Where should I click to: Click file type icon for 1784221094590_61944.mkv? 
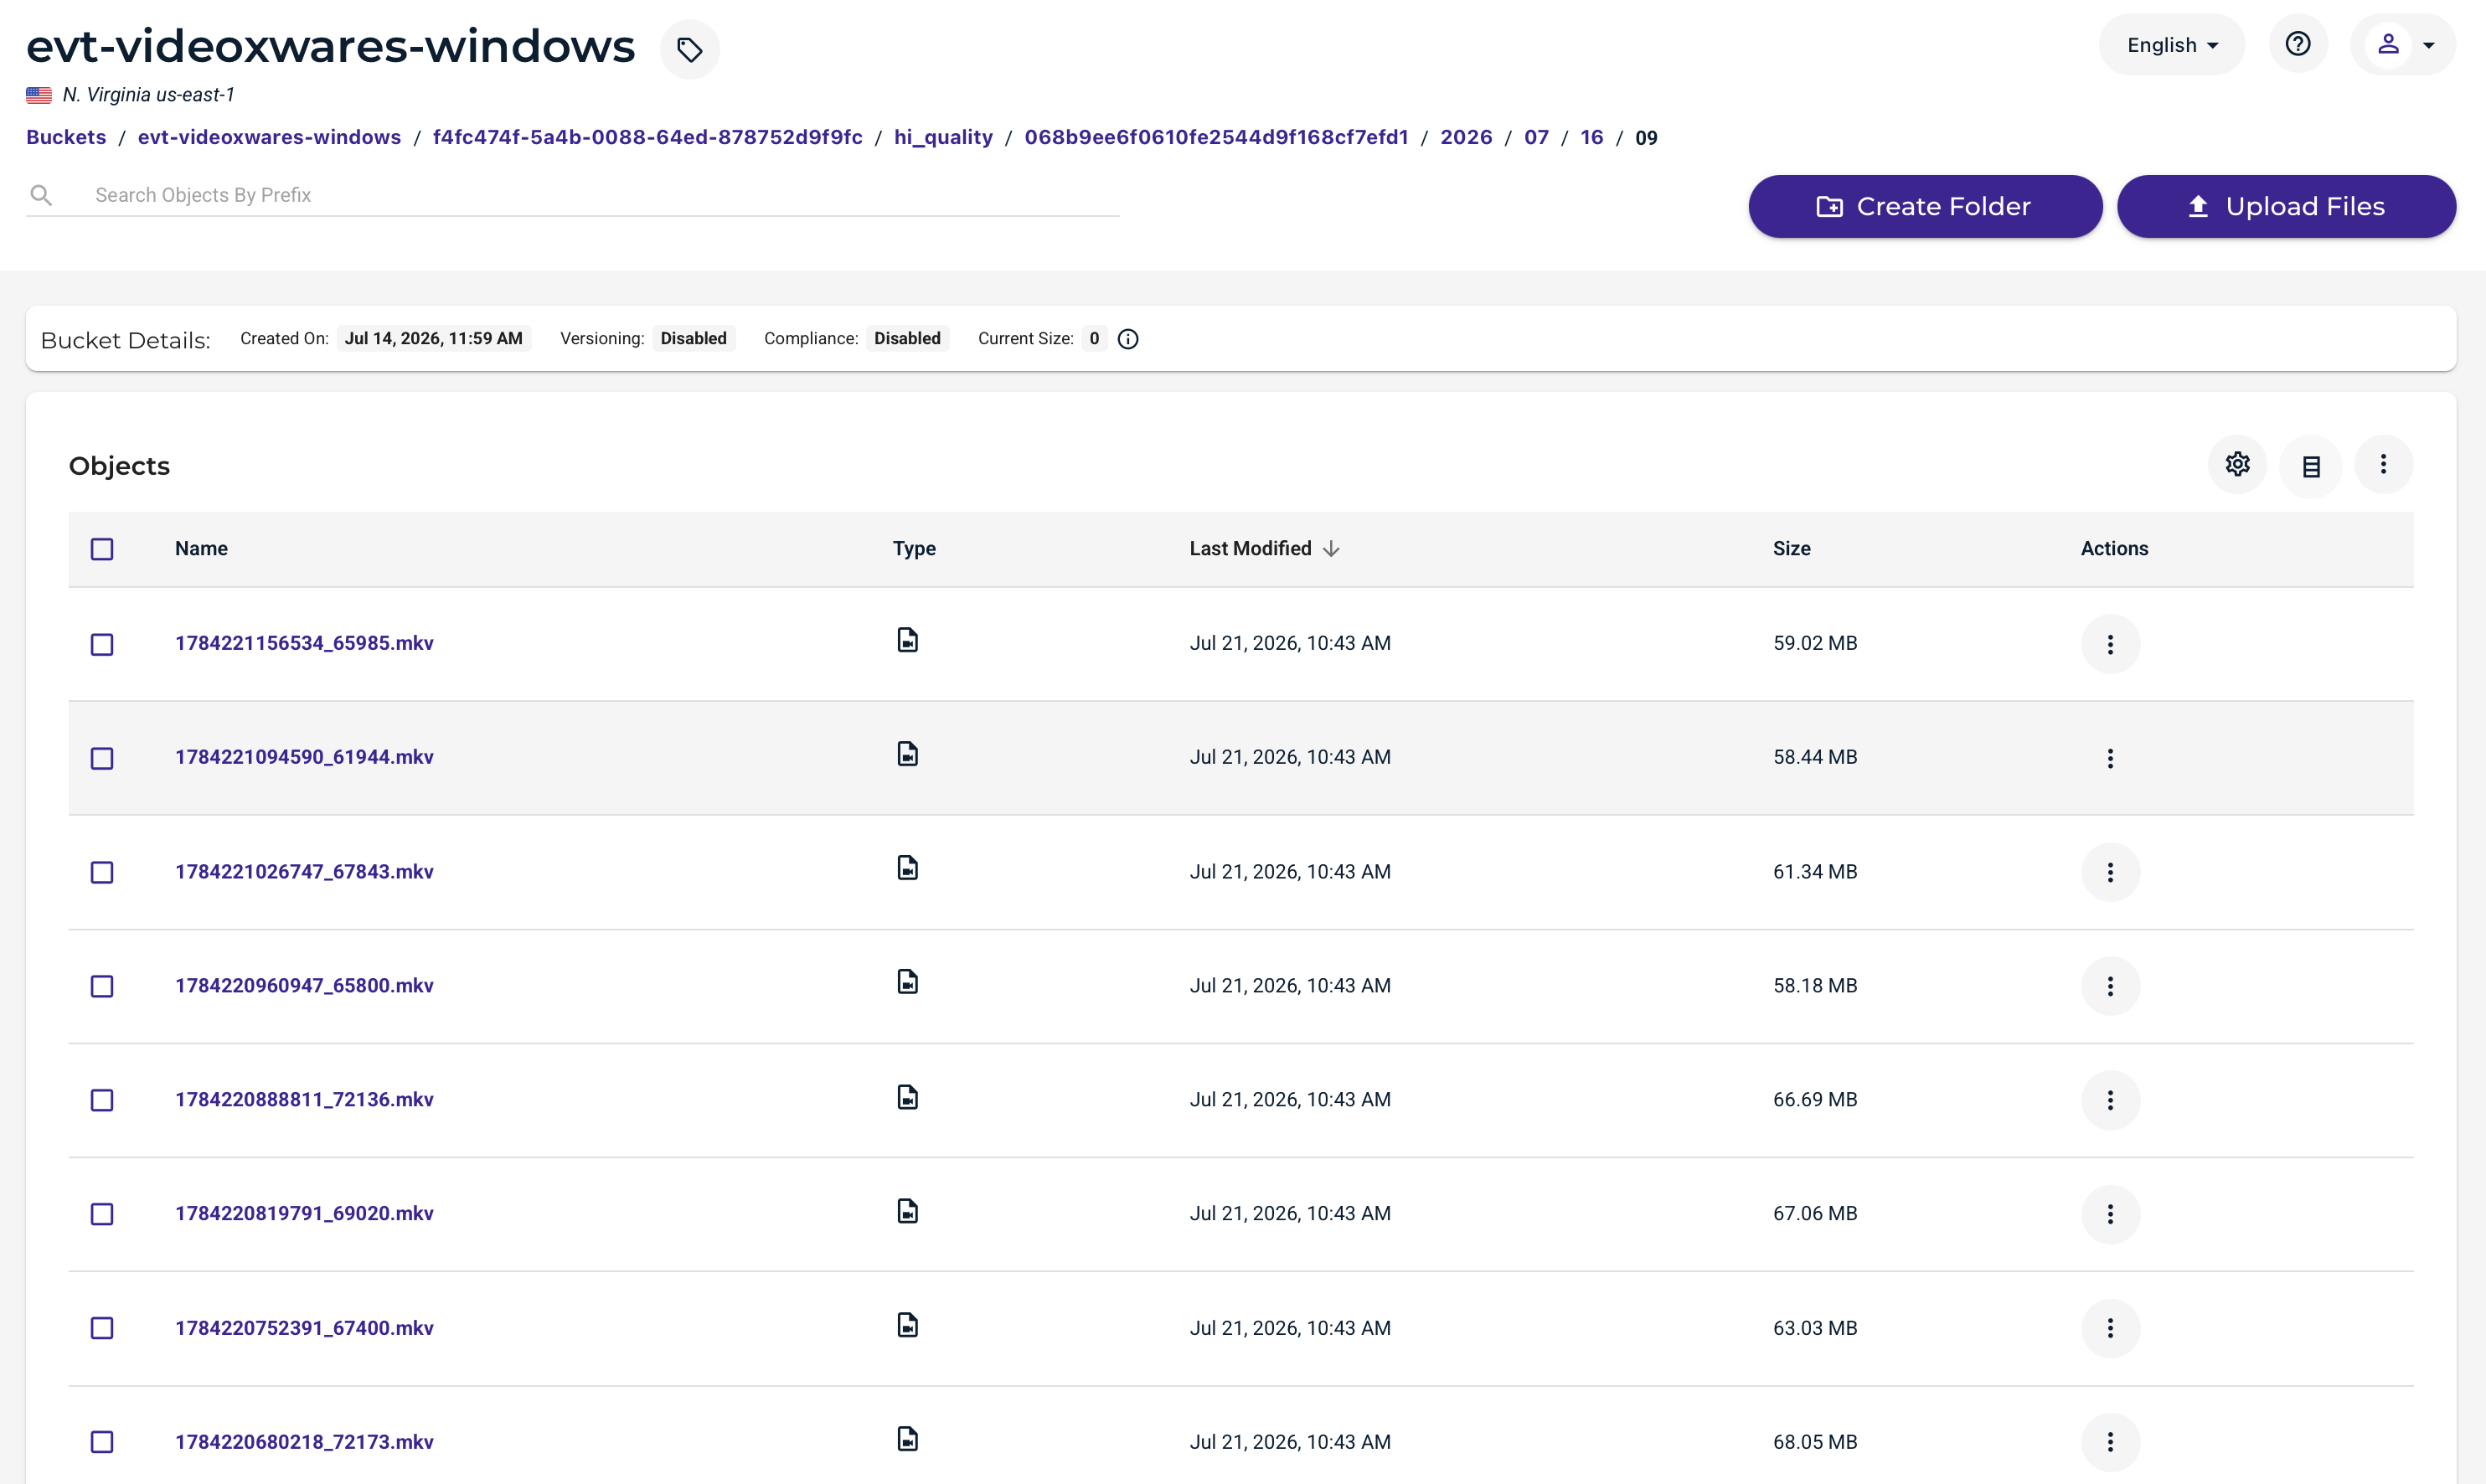point(907,754)
